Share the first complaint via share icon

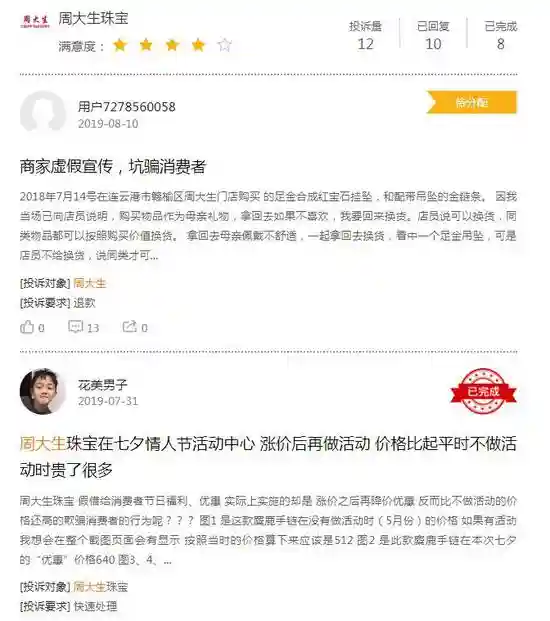point(129,327)
